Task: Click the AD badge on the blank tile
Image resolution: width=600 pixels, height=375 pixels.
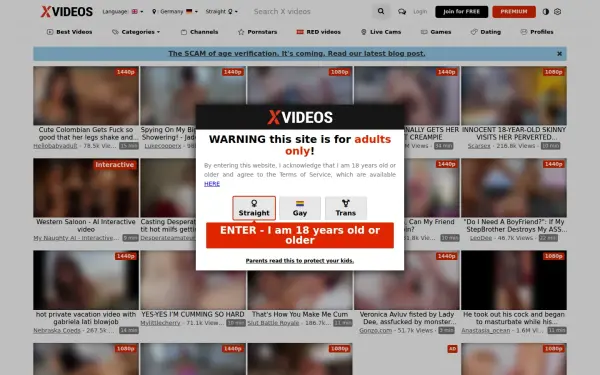Action: [x=452, y=349]
